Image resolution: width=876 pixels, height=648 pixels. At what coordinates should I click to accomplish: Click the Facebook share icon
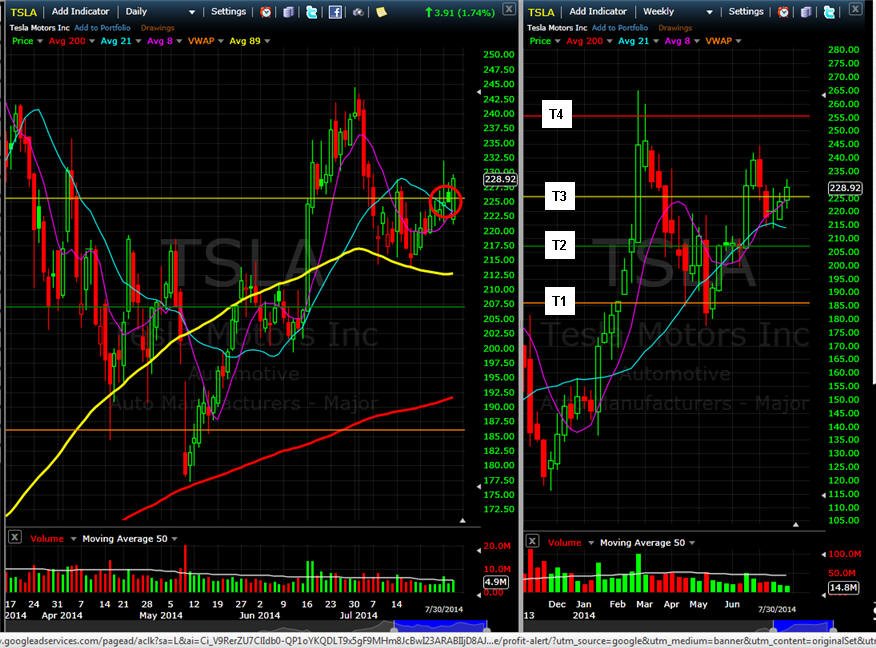(335, 12)
